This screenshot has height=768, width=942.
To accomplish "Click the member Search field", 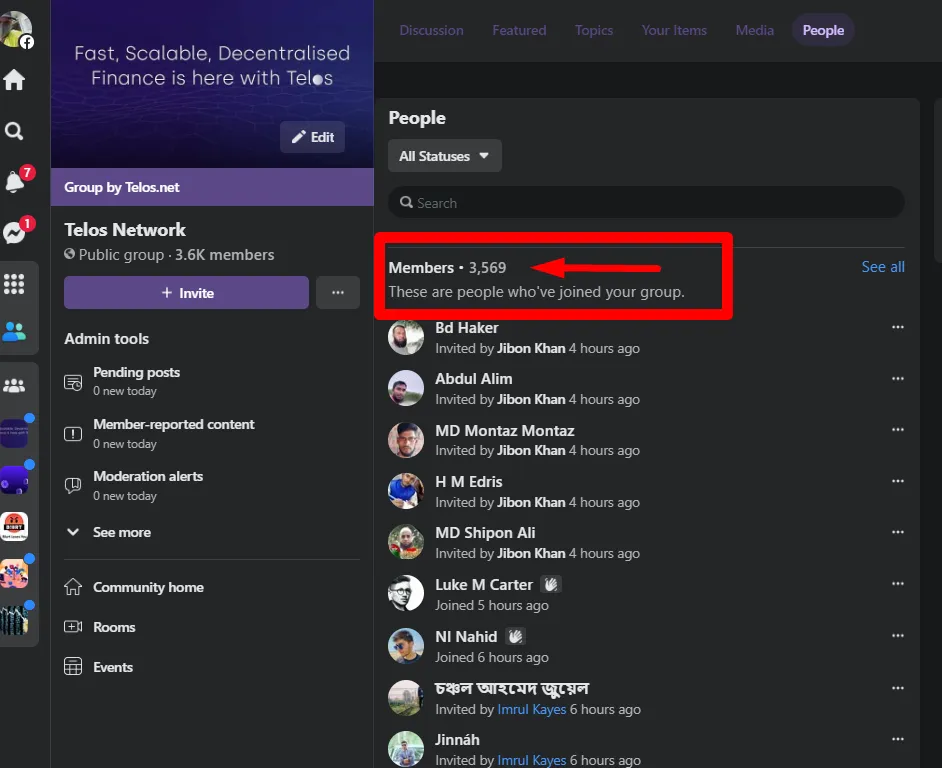I will coord(646,203).
